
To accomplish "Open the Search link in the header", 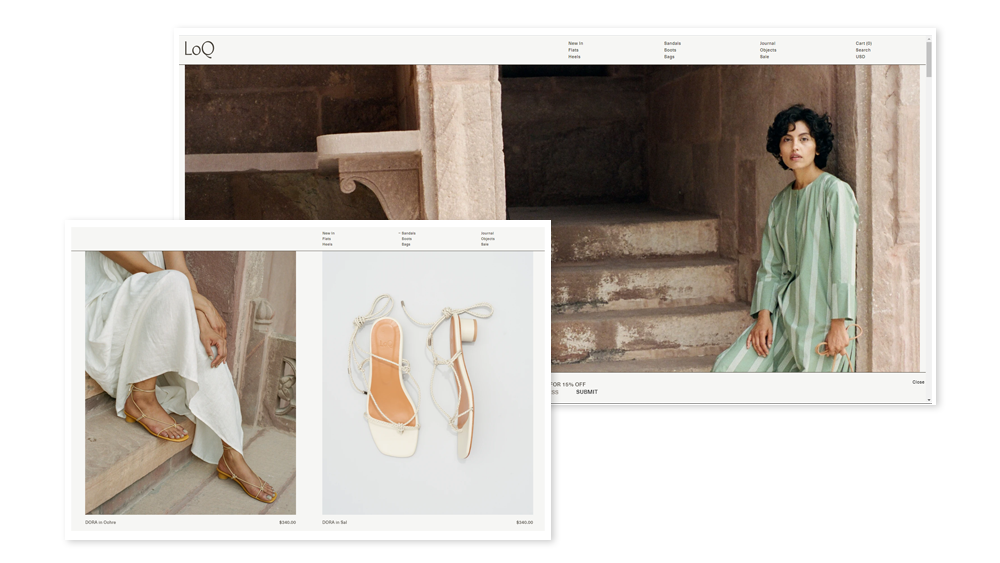I will 862,50.
